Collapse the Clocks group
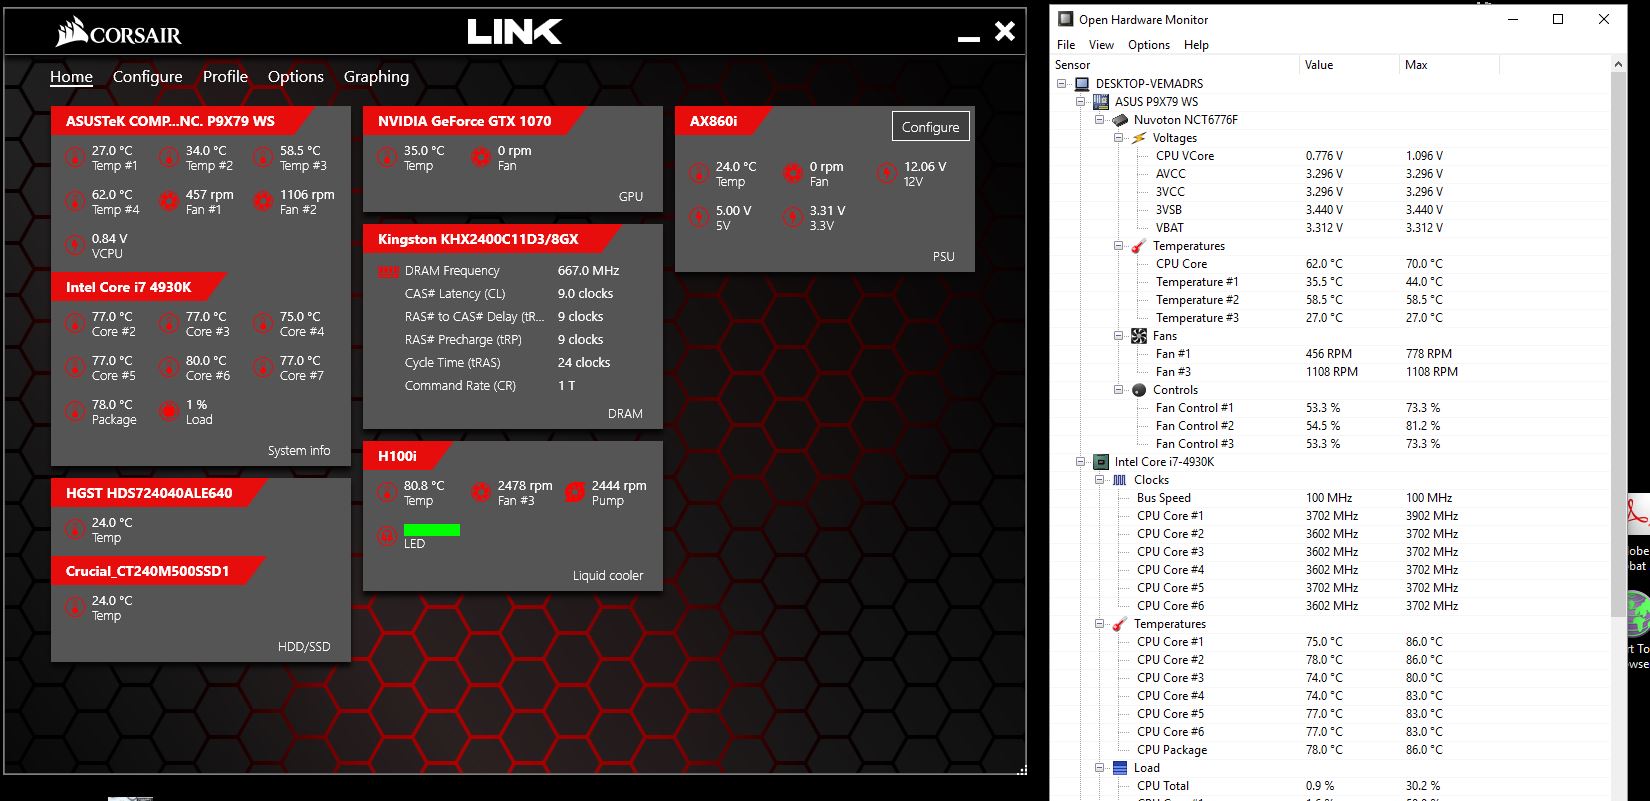This screenshot has height=801, width=1650. (1100, 480)
